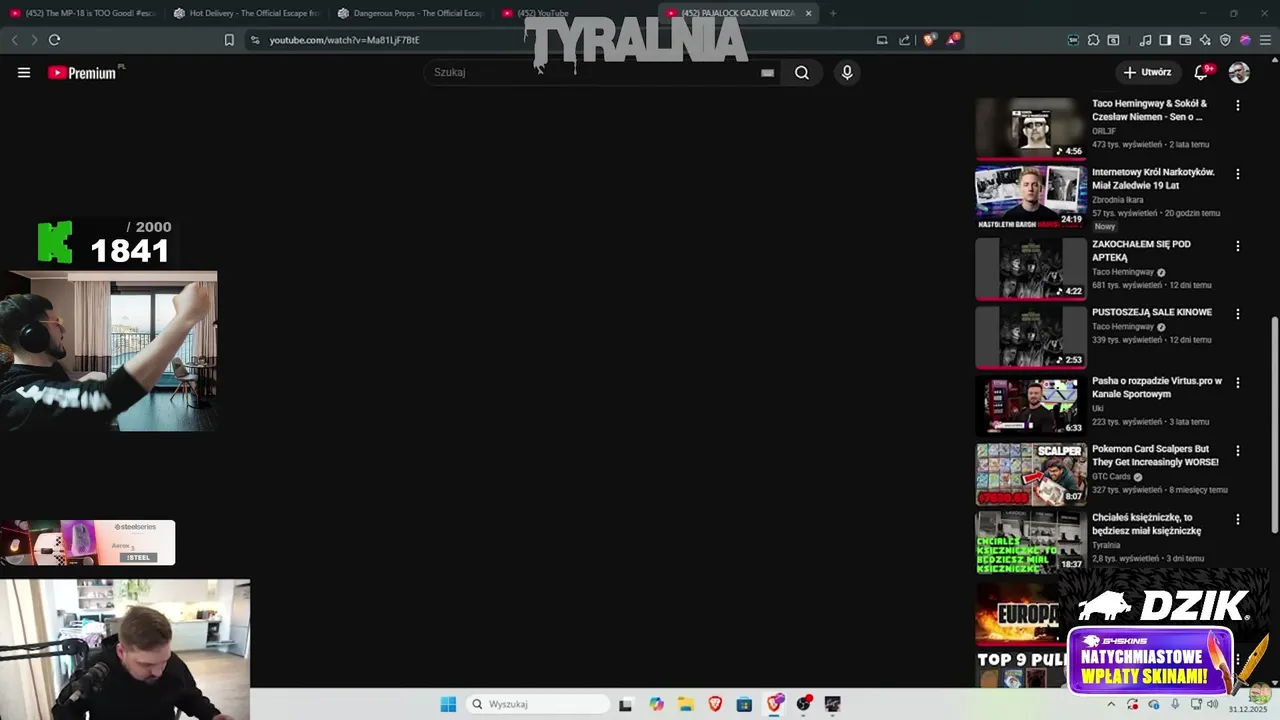Toggle the browser sidebar panel icon
This screenshot has height=720, width=1280.
coord(1165,40)
